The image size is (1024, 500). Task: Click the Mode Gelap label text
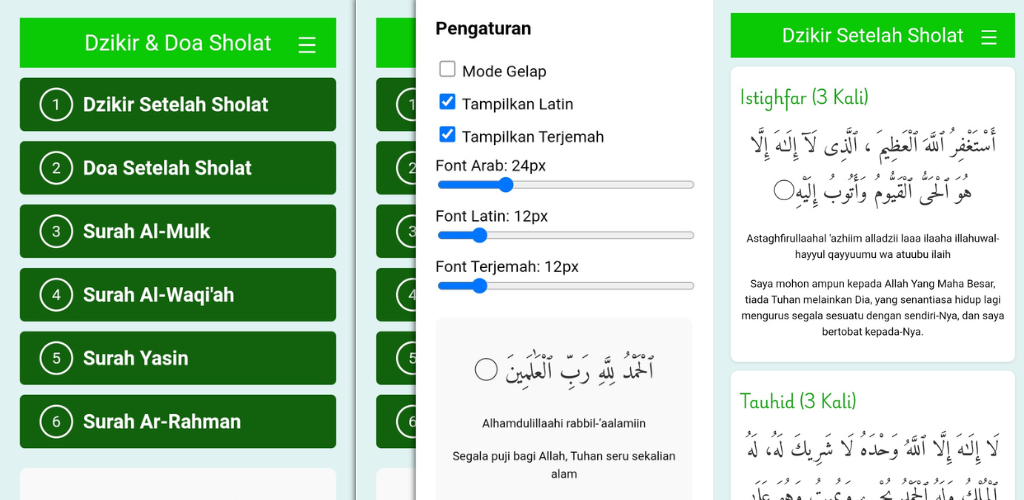pos(504,71)
